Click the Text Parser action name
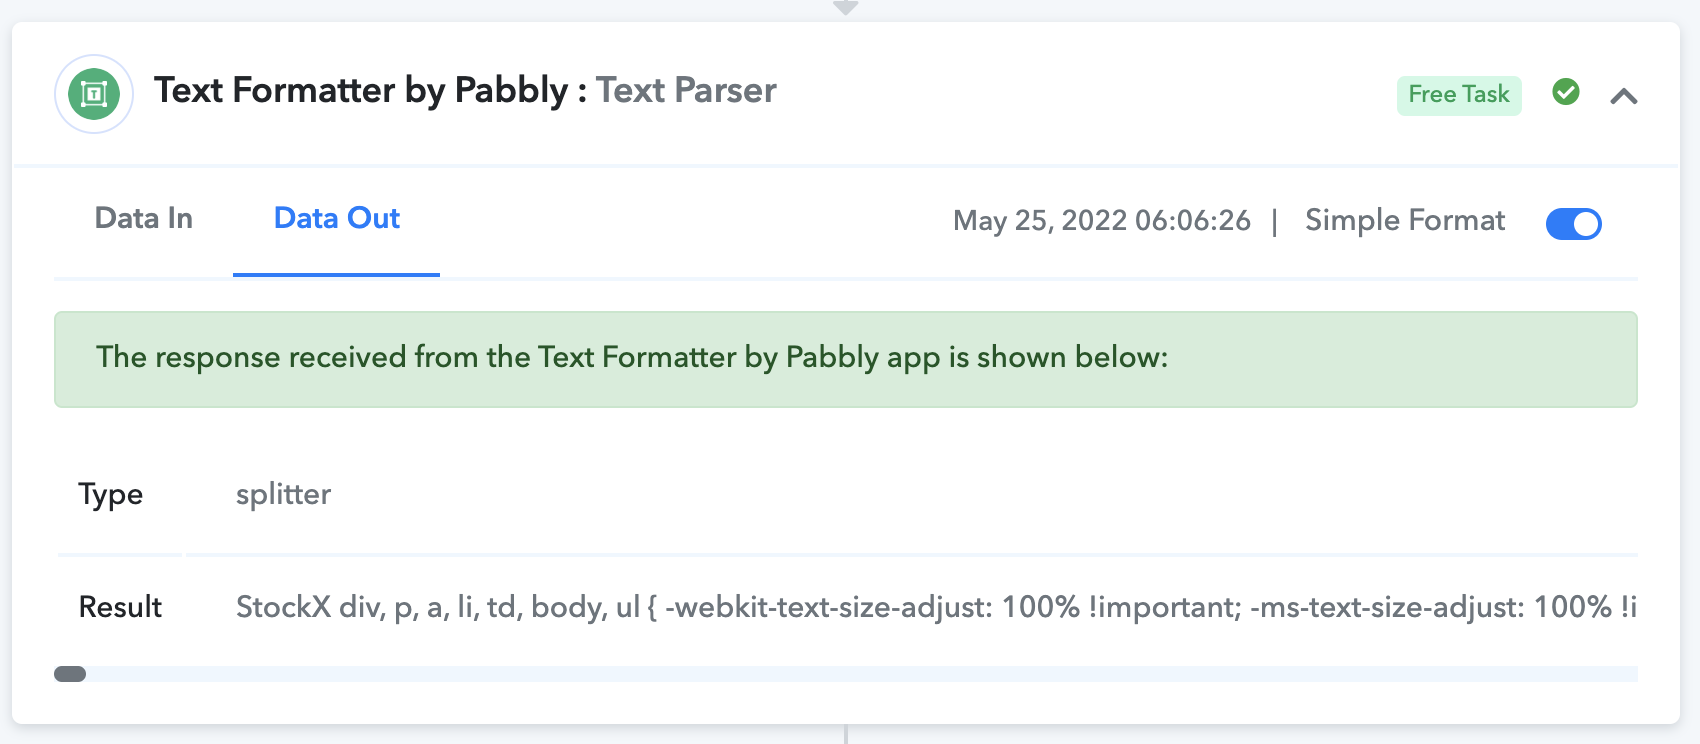The height and width of the screenshot is (744, 1700). [x=686, y=90]
